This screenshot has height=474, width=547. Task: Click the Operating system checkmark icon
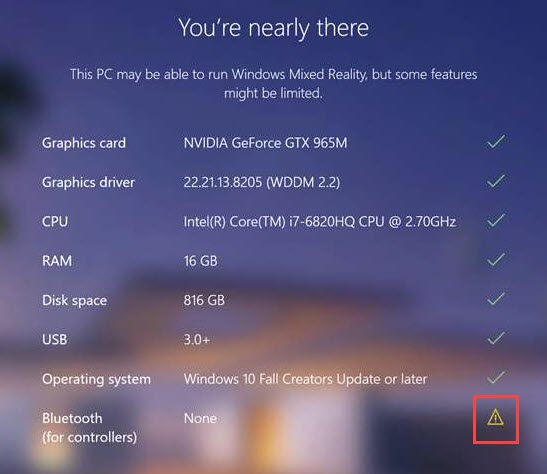tap(496, 377)
